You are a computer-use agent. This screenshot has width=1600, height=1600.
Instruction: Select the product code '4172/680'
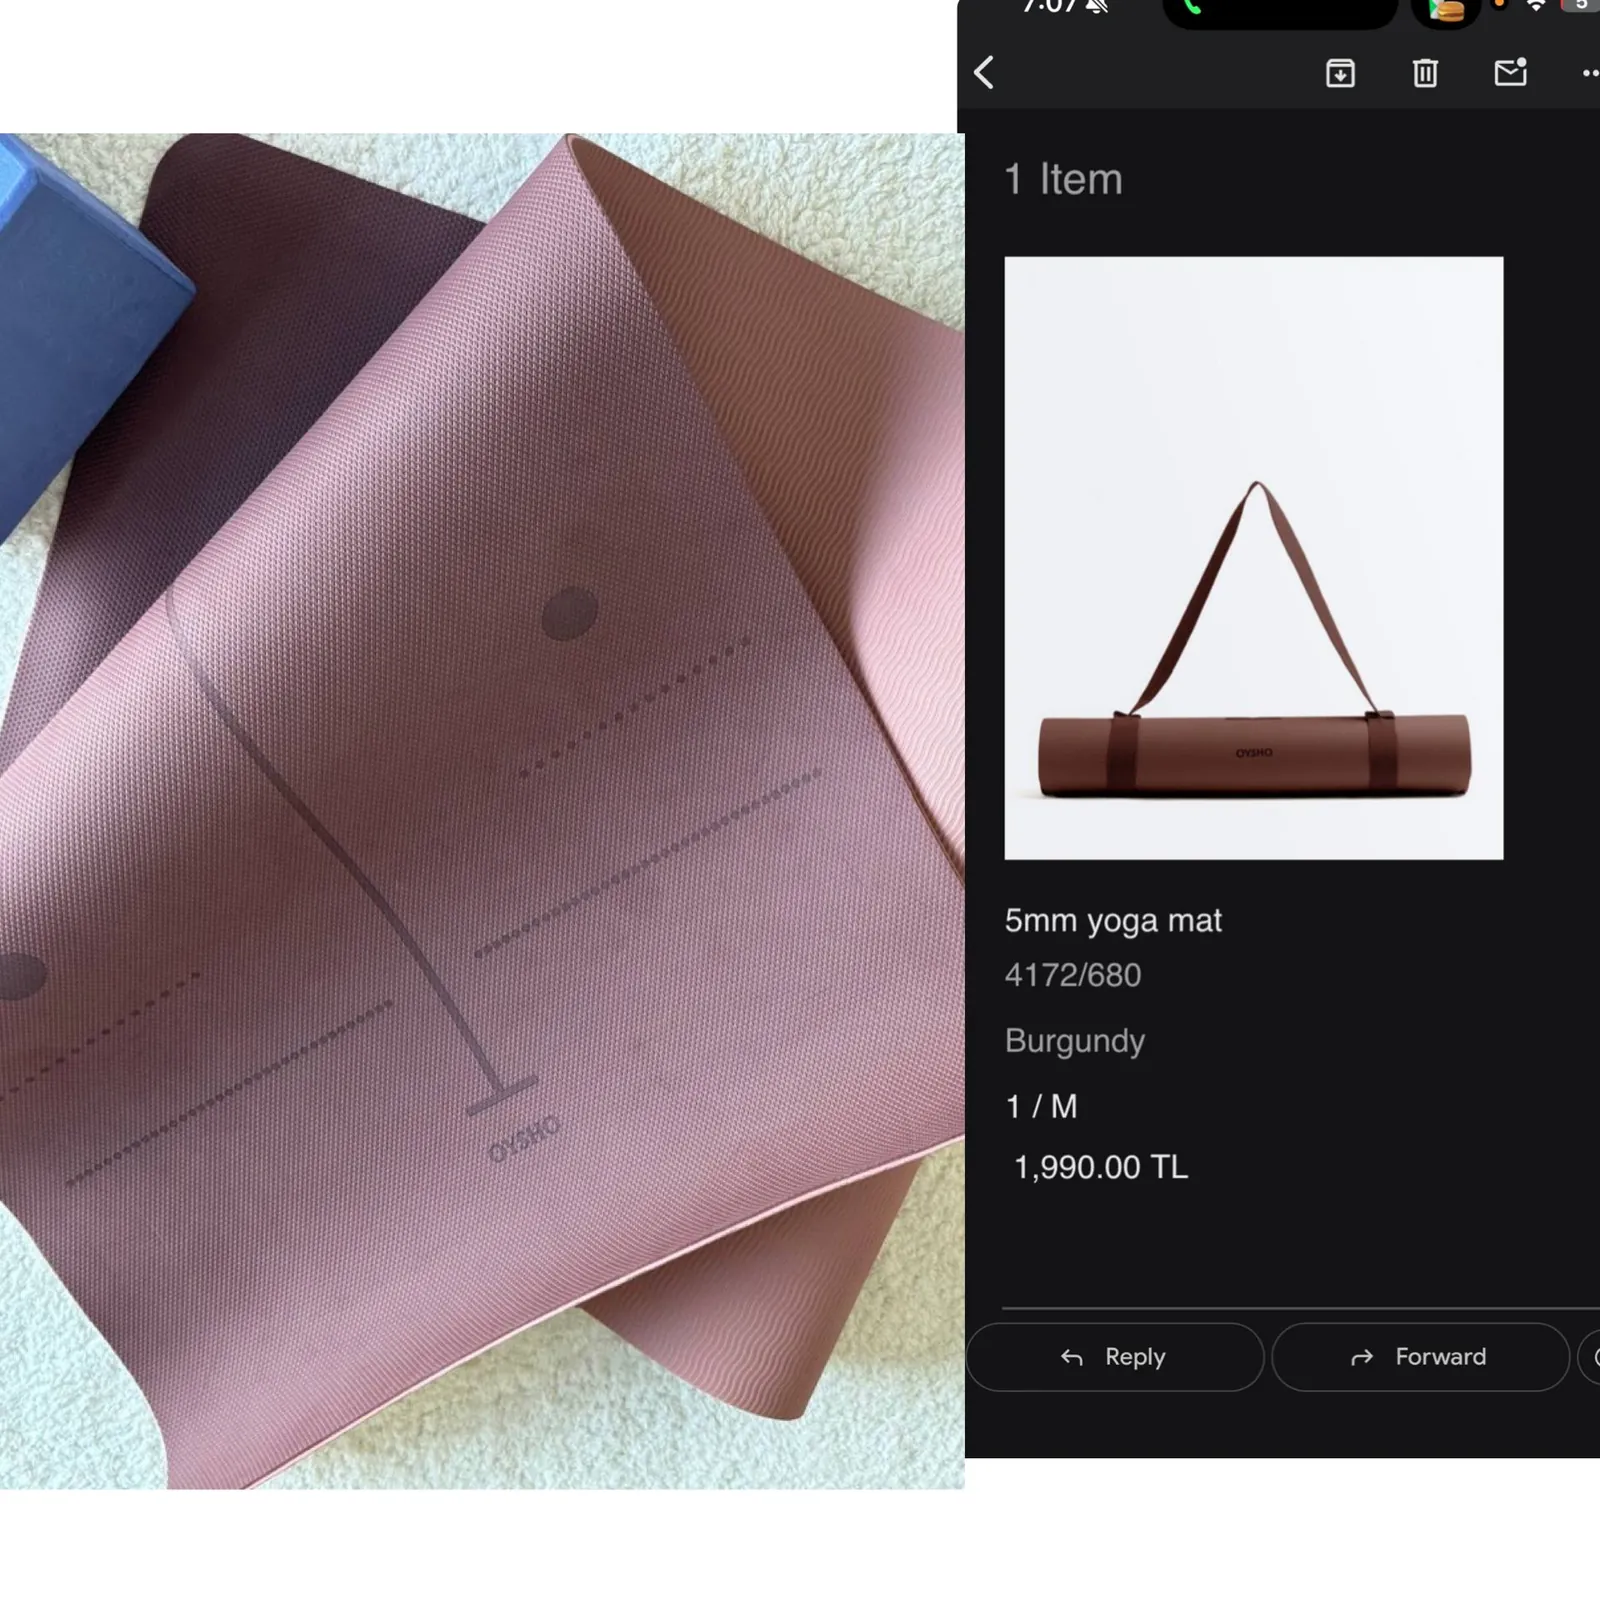[1072, 975]
